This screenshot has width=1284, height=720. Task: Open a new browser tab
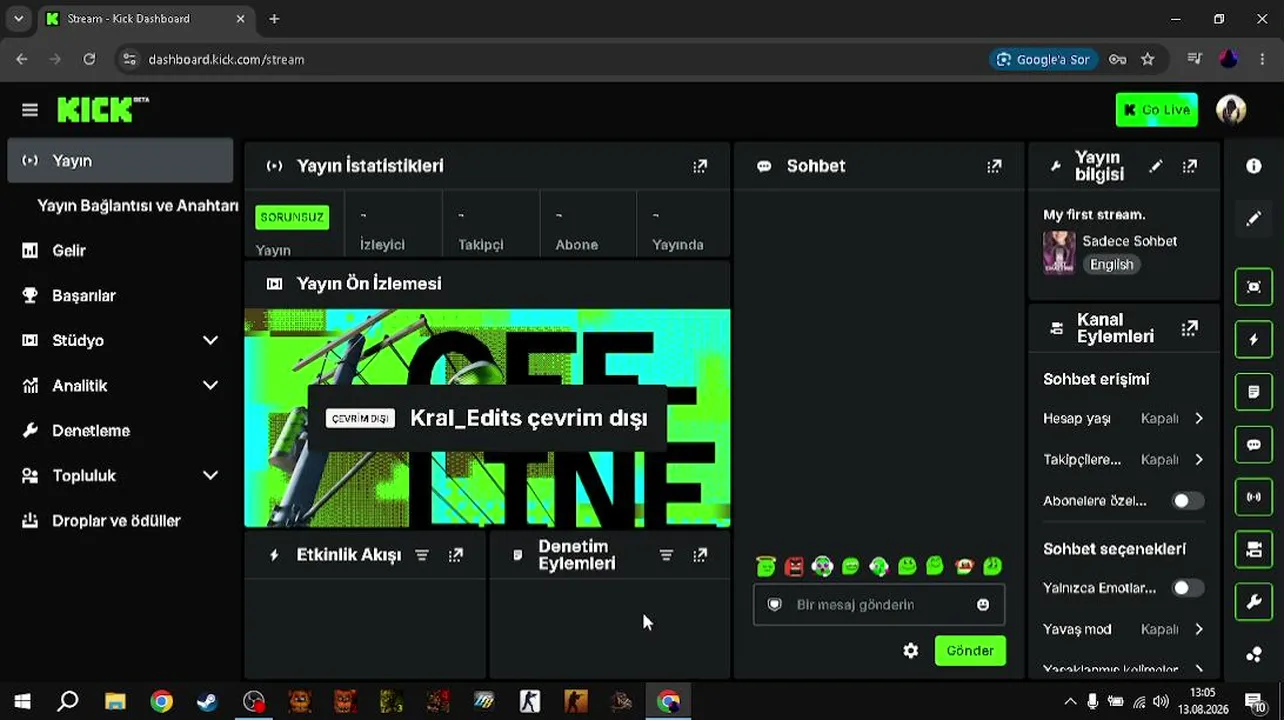click(x=274, y=18)
